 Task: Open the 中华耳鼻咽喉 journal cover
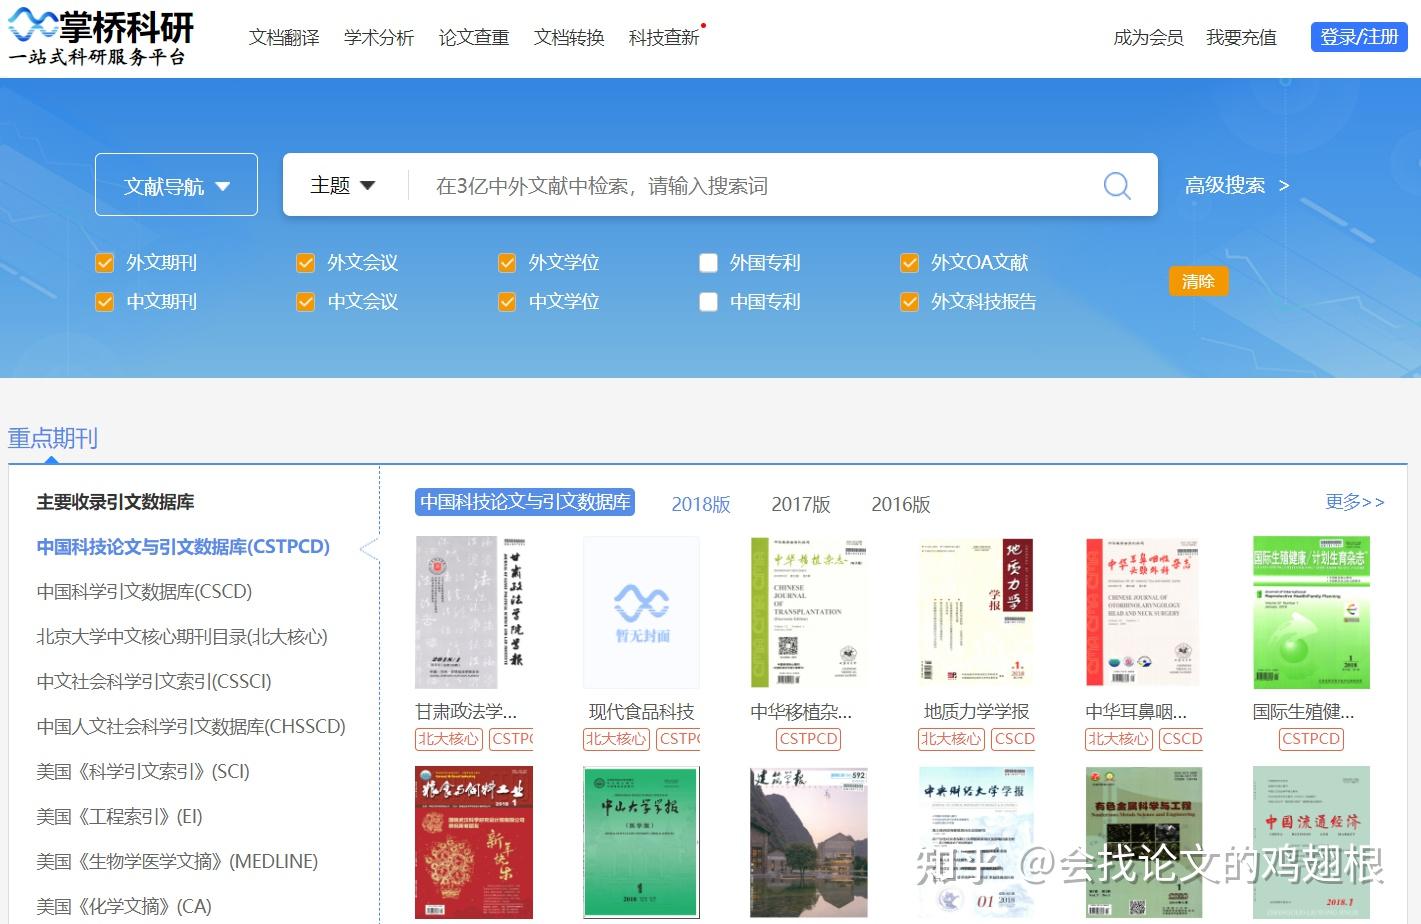point(1143,612)
